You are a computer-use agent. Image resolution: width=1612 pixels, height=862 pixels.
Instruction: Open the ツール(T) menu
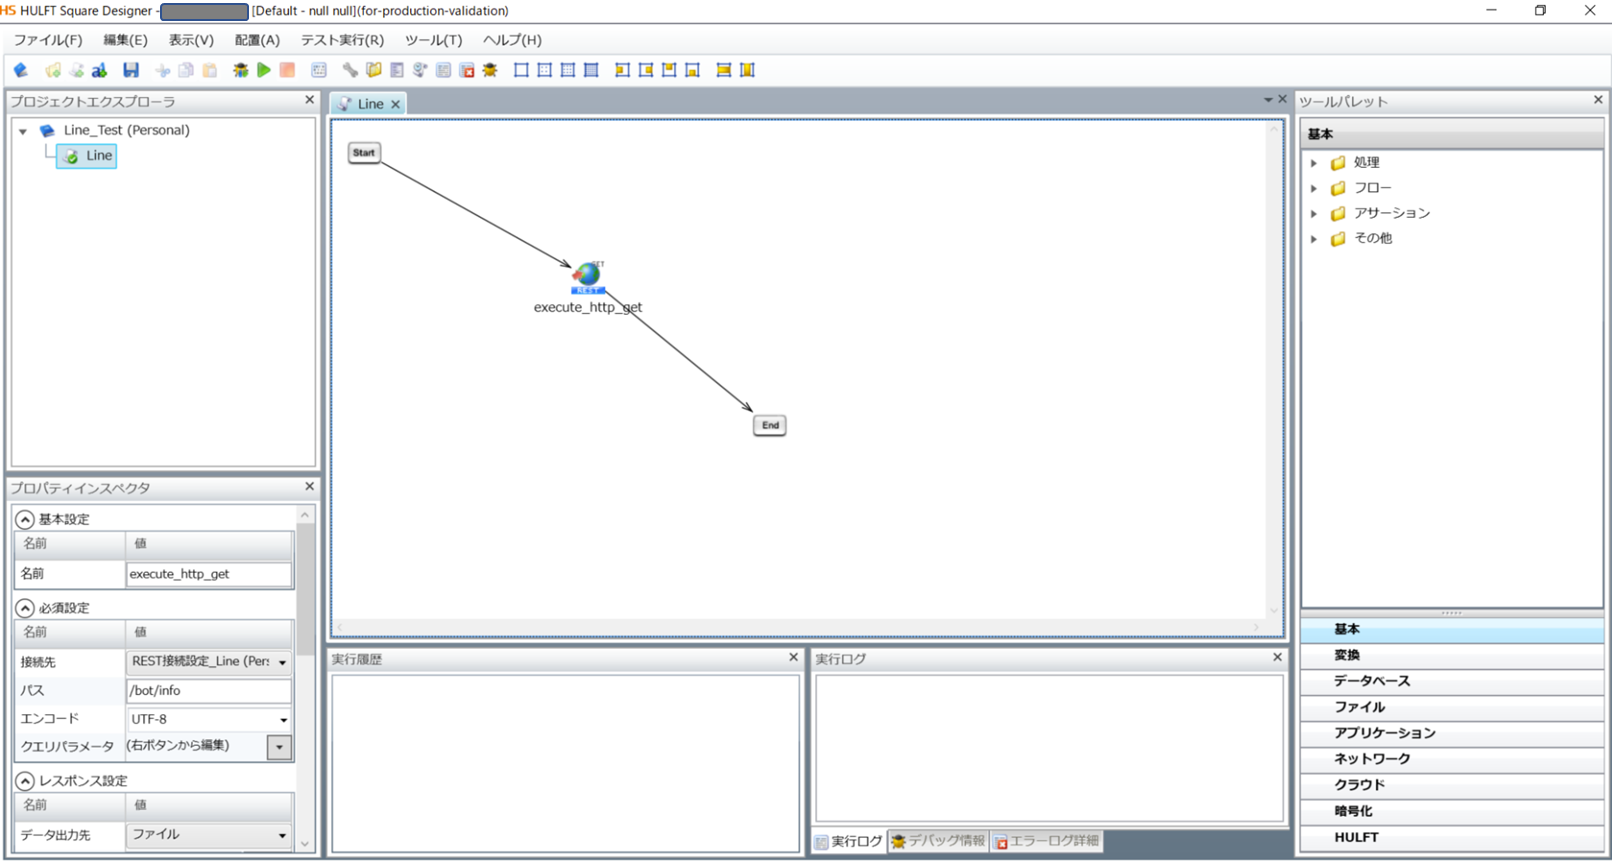(433, 40)
